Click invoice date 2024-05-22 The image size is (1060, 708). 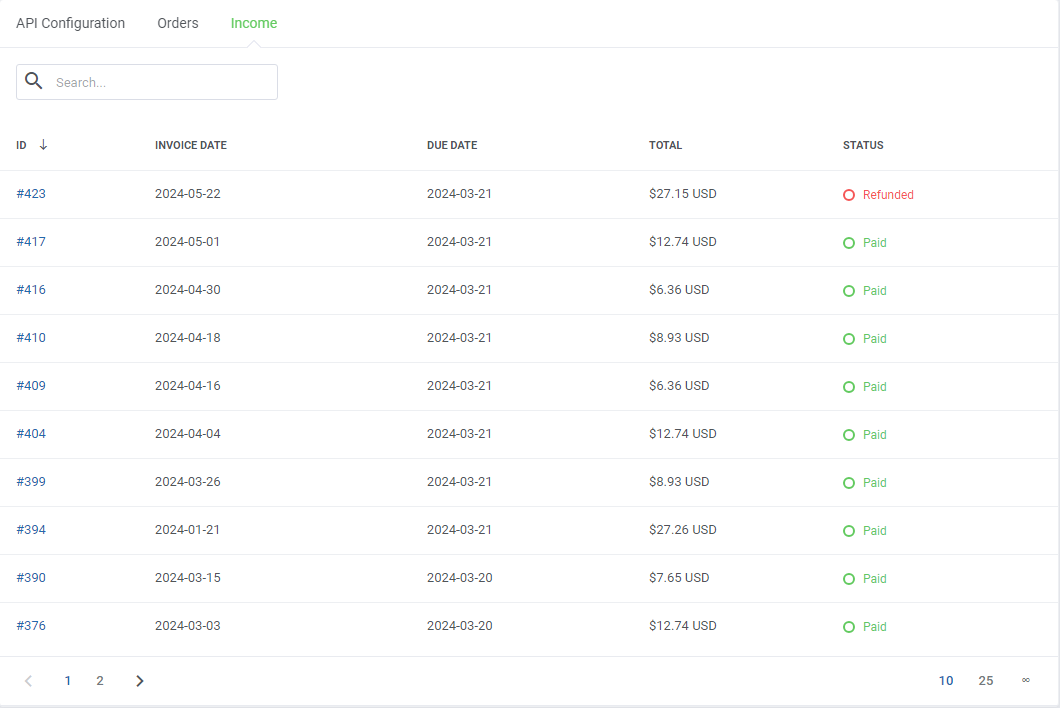tap(188, 193)
